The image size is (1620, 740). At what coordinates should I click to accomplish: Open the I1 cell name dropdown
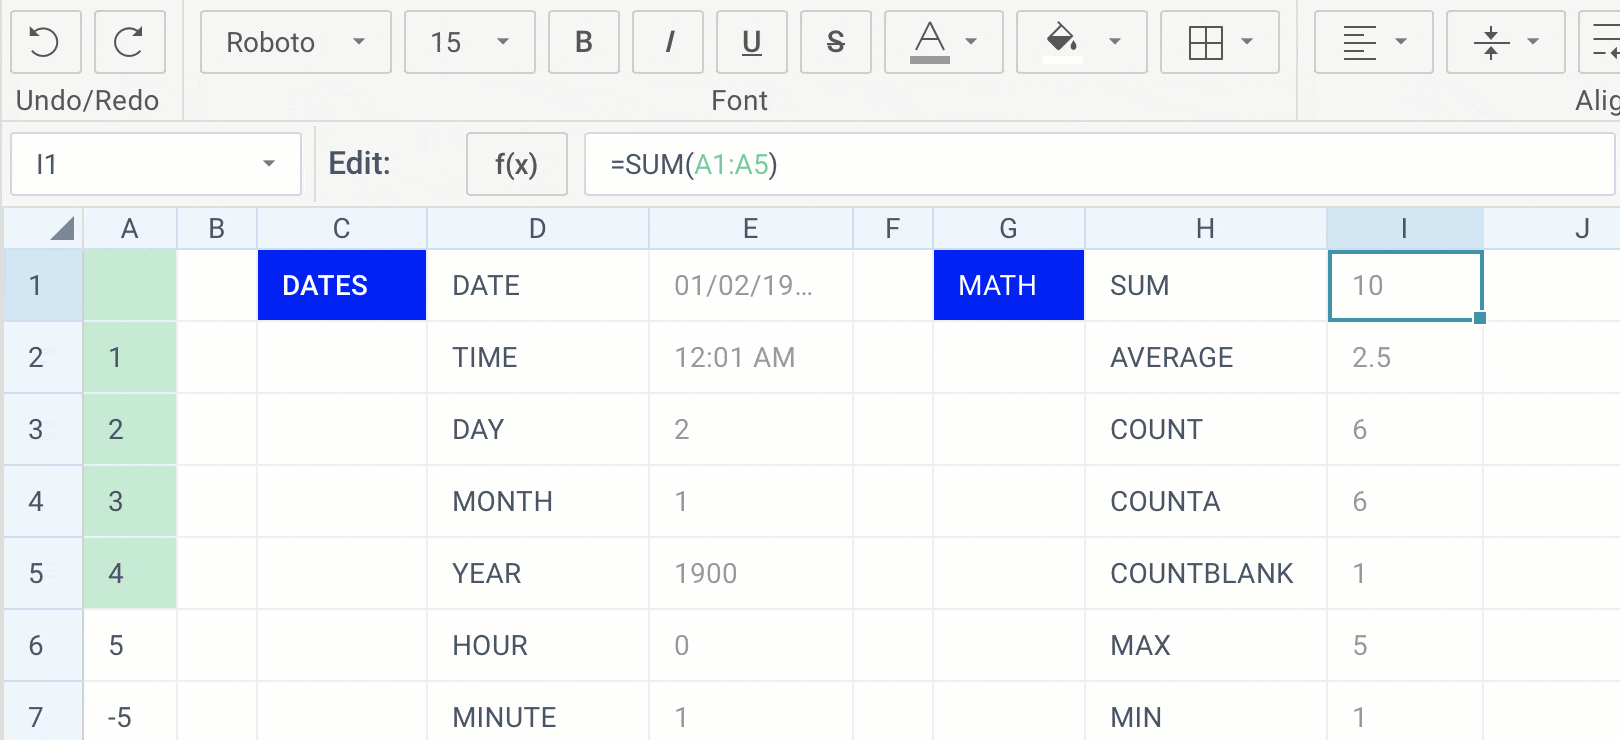[x=155, y=164]
